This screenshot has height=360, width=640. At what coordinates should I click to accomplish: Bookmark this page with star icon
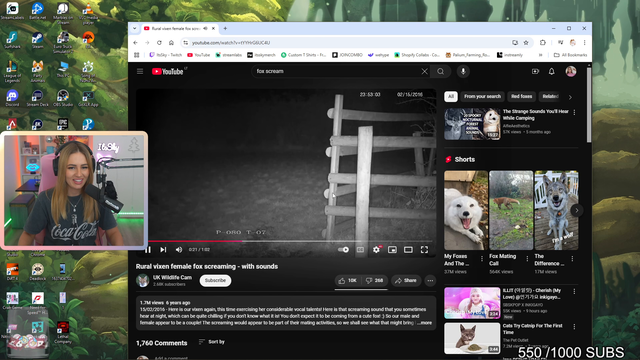pos(526,42)
